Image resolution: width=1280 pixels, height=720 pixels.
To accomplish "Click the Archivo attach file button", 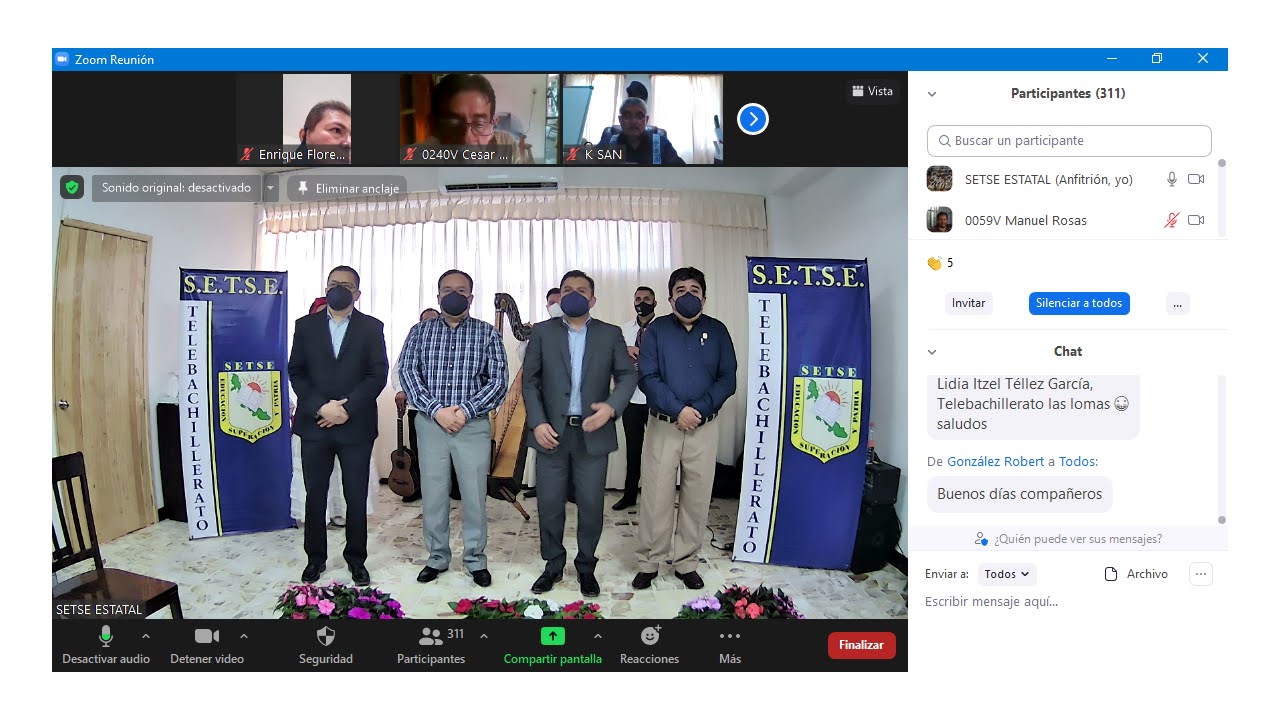I will [x=1136, y=574].
